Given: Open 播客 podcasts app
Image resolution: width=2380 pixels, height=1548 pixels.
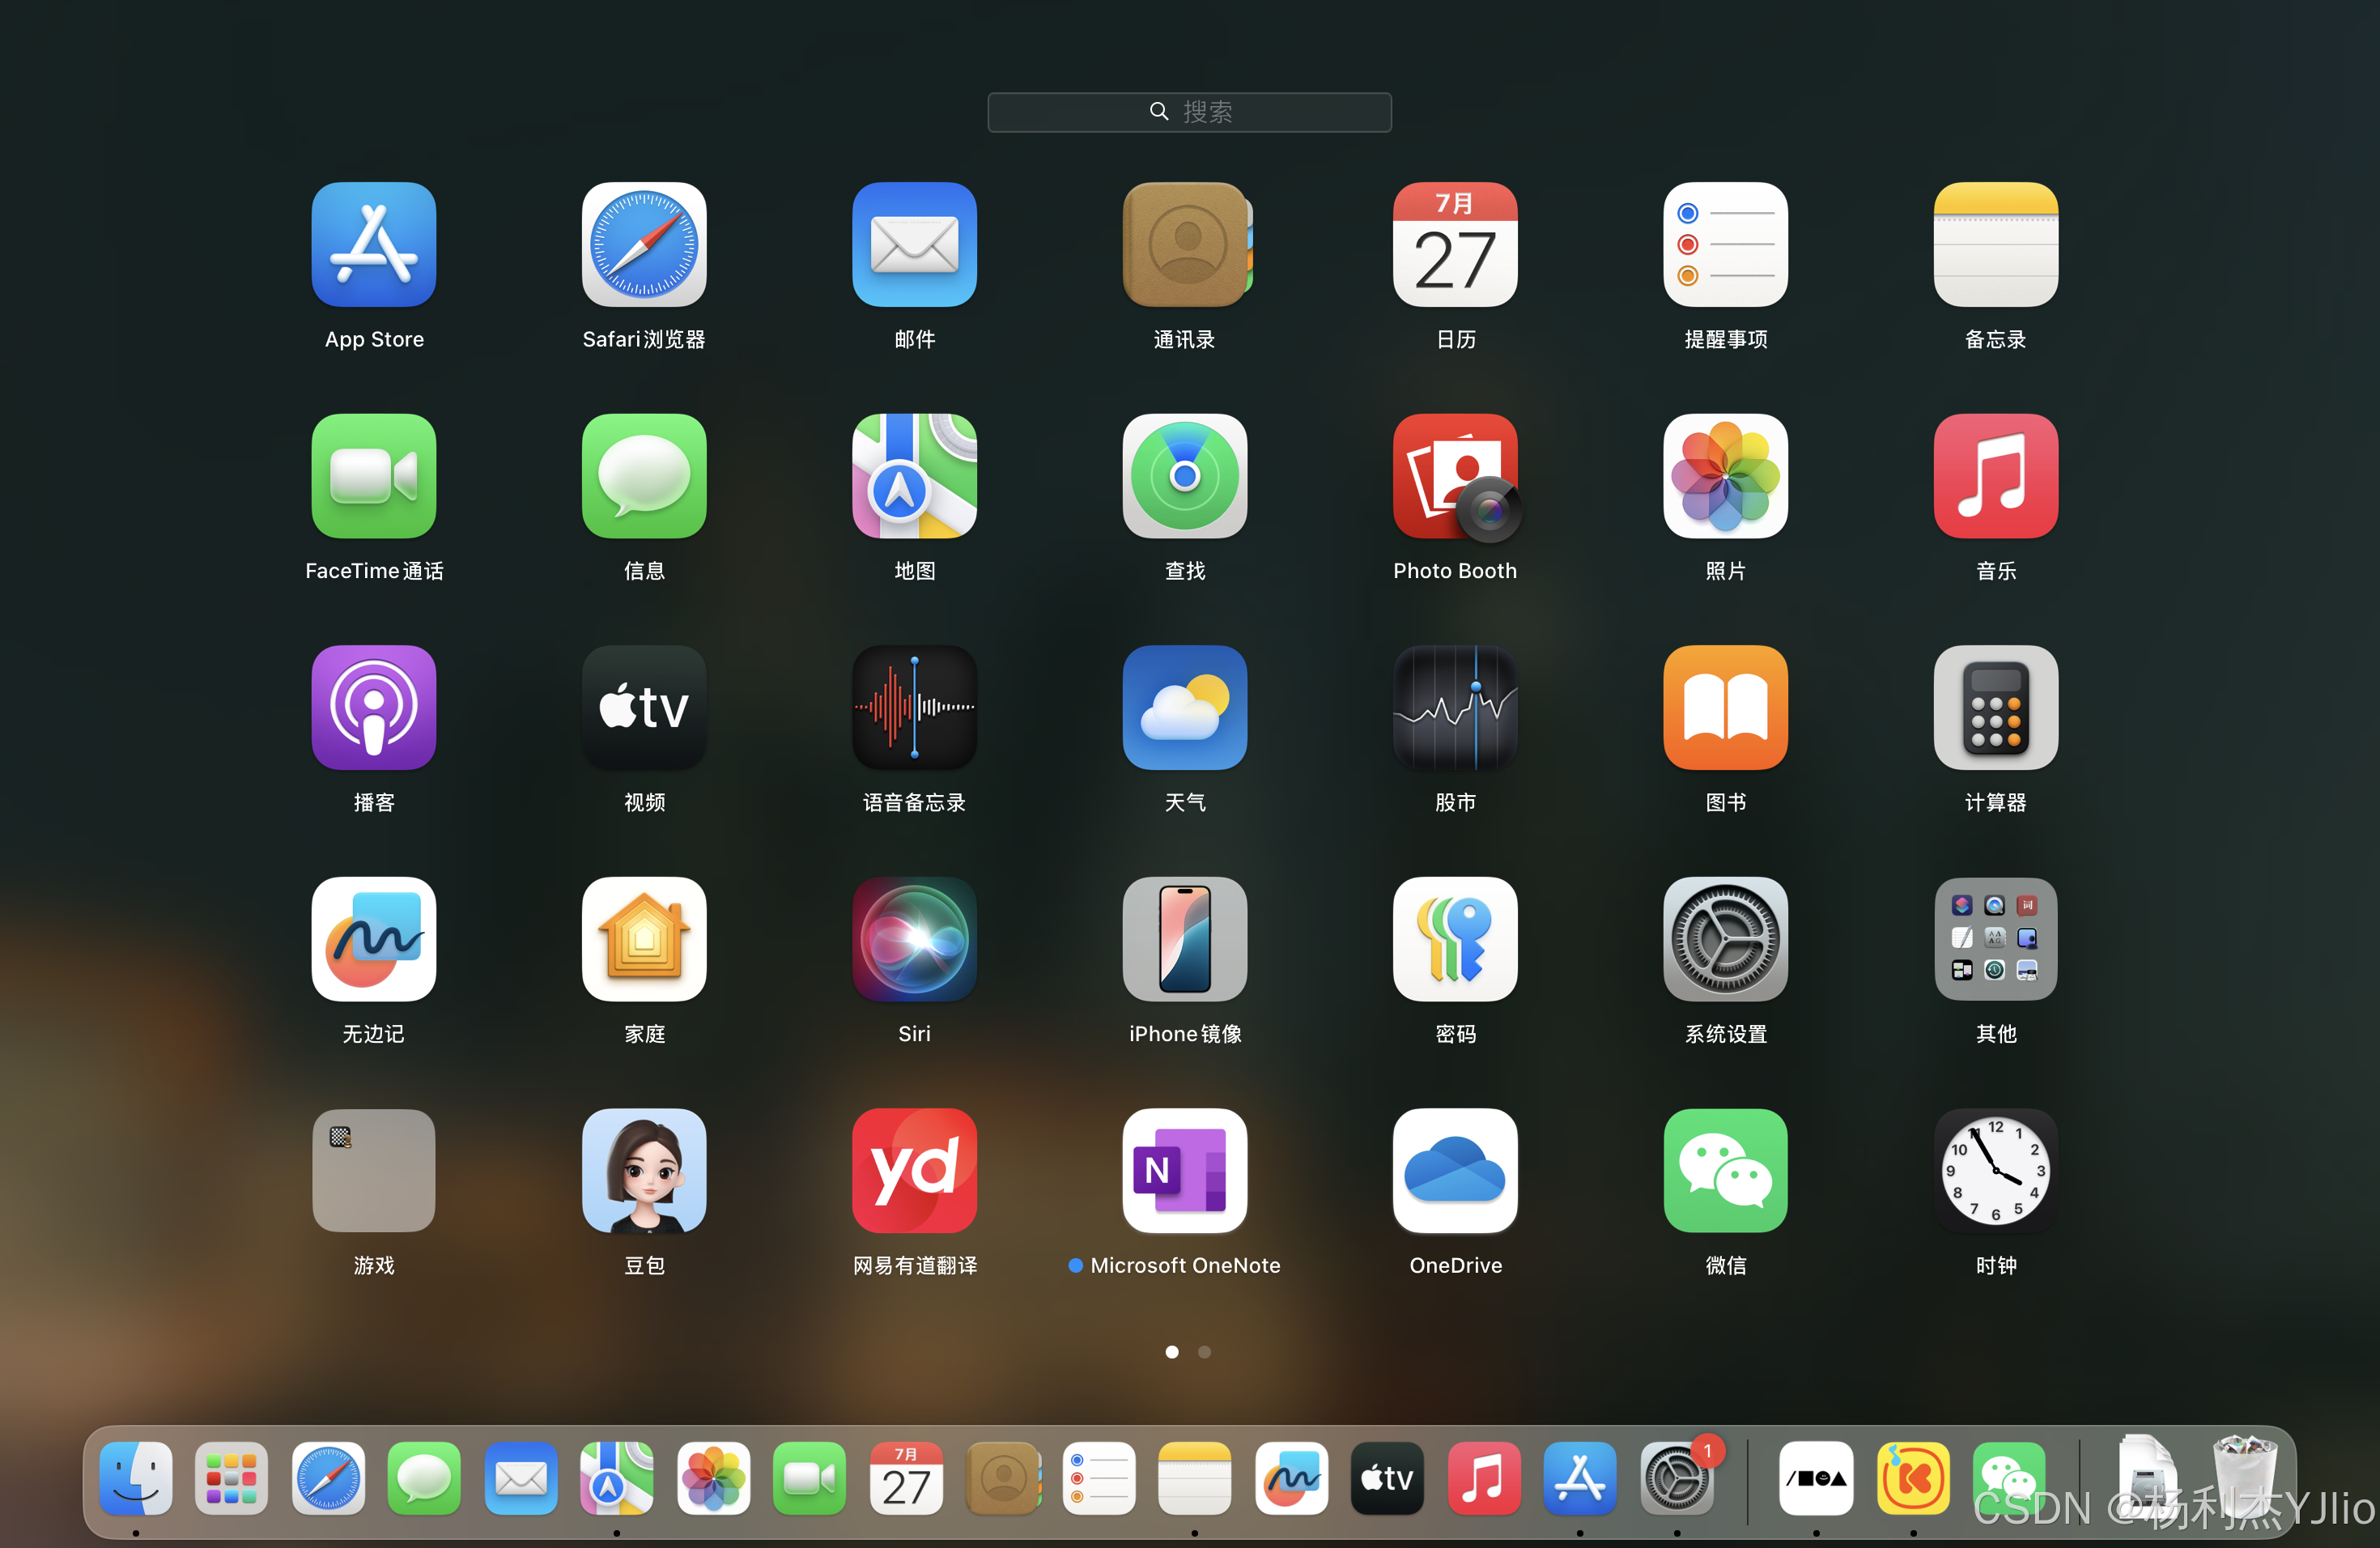Looking at the screenshot, I should 374,708.
